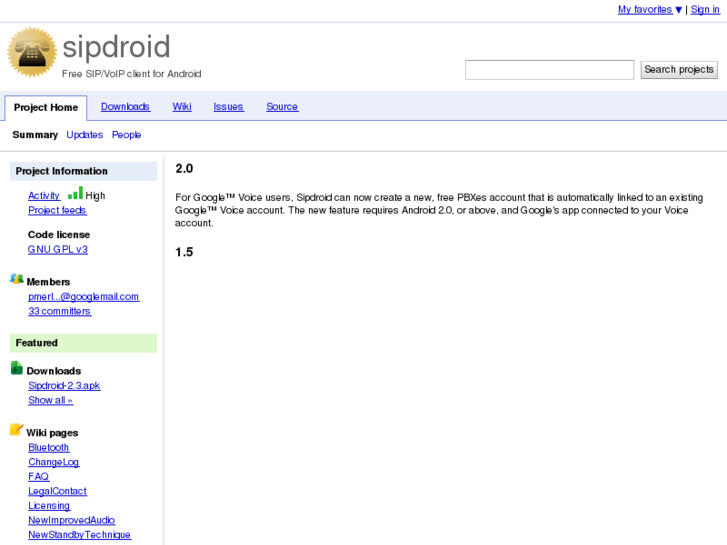Click the Members people icon

[17, 279]
